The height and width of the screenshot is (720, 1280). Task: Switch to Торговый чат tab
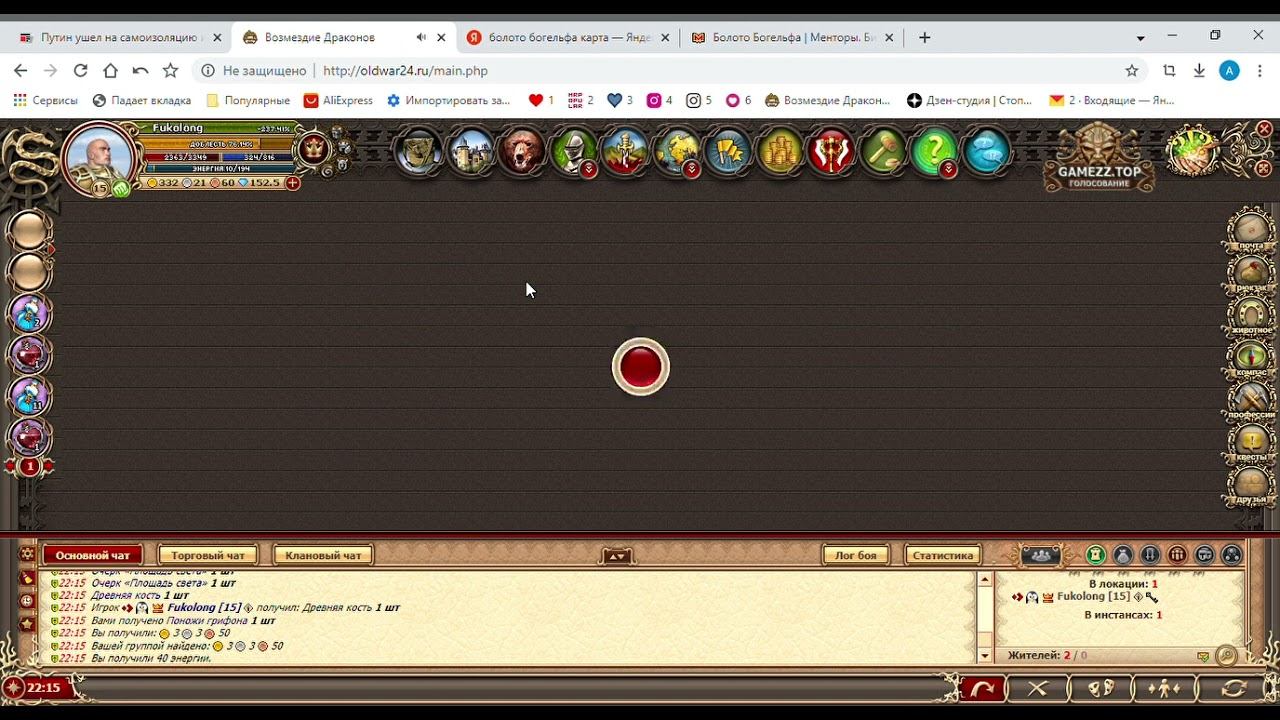[x=208, y=555]
